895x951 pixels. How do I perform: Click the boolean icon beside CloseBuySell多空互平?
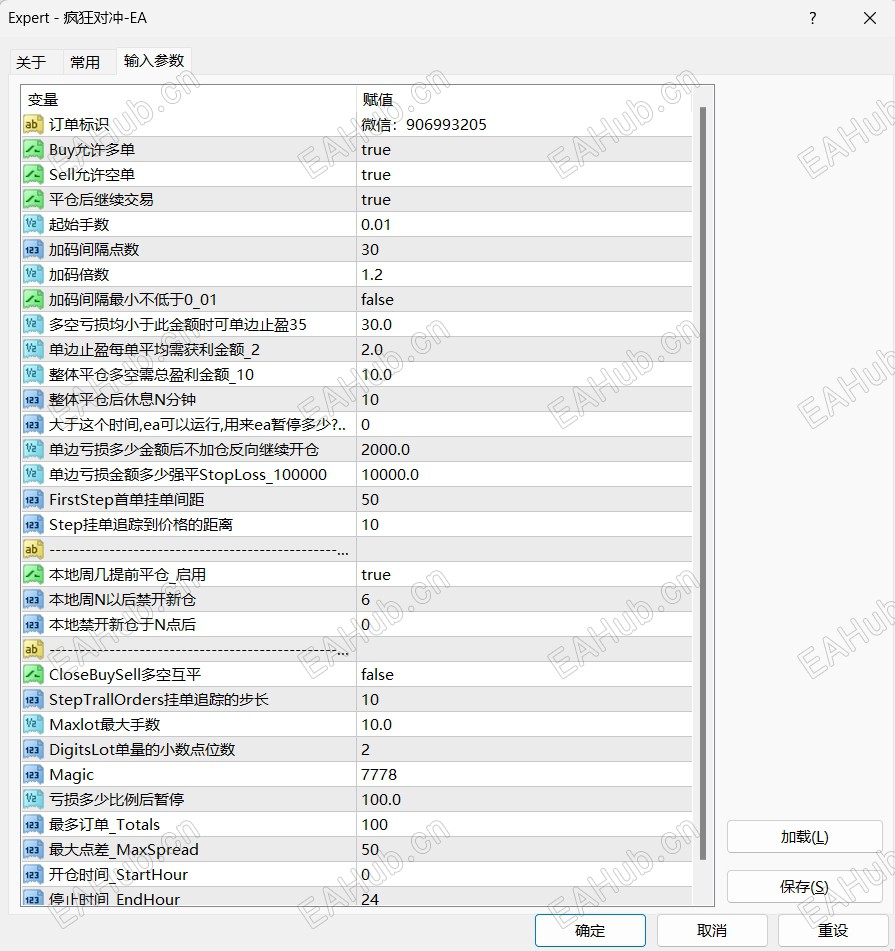[33, 674]
